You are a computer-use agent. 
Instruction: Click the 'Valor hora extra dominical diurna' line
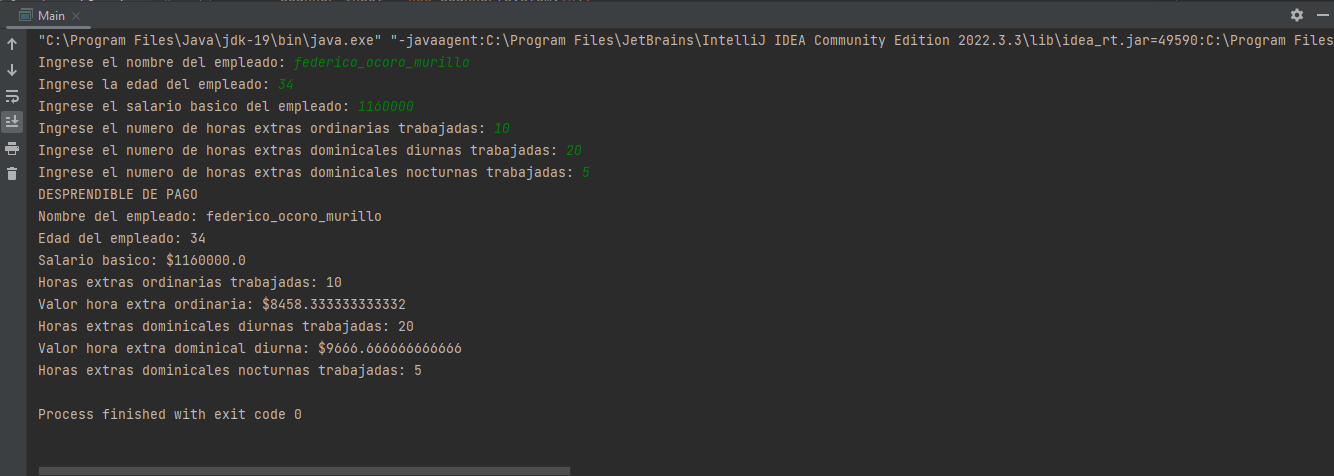(249, 348)
